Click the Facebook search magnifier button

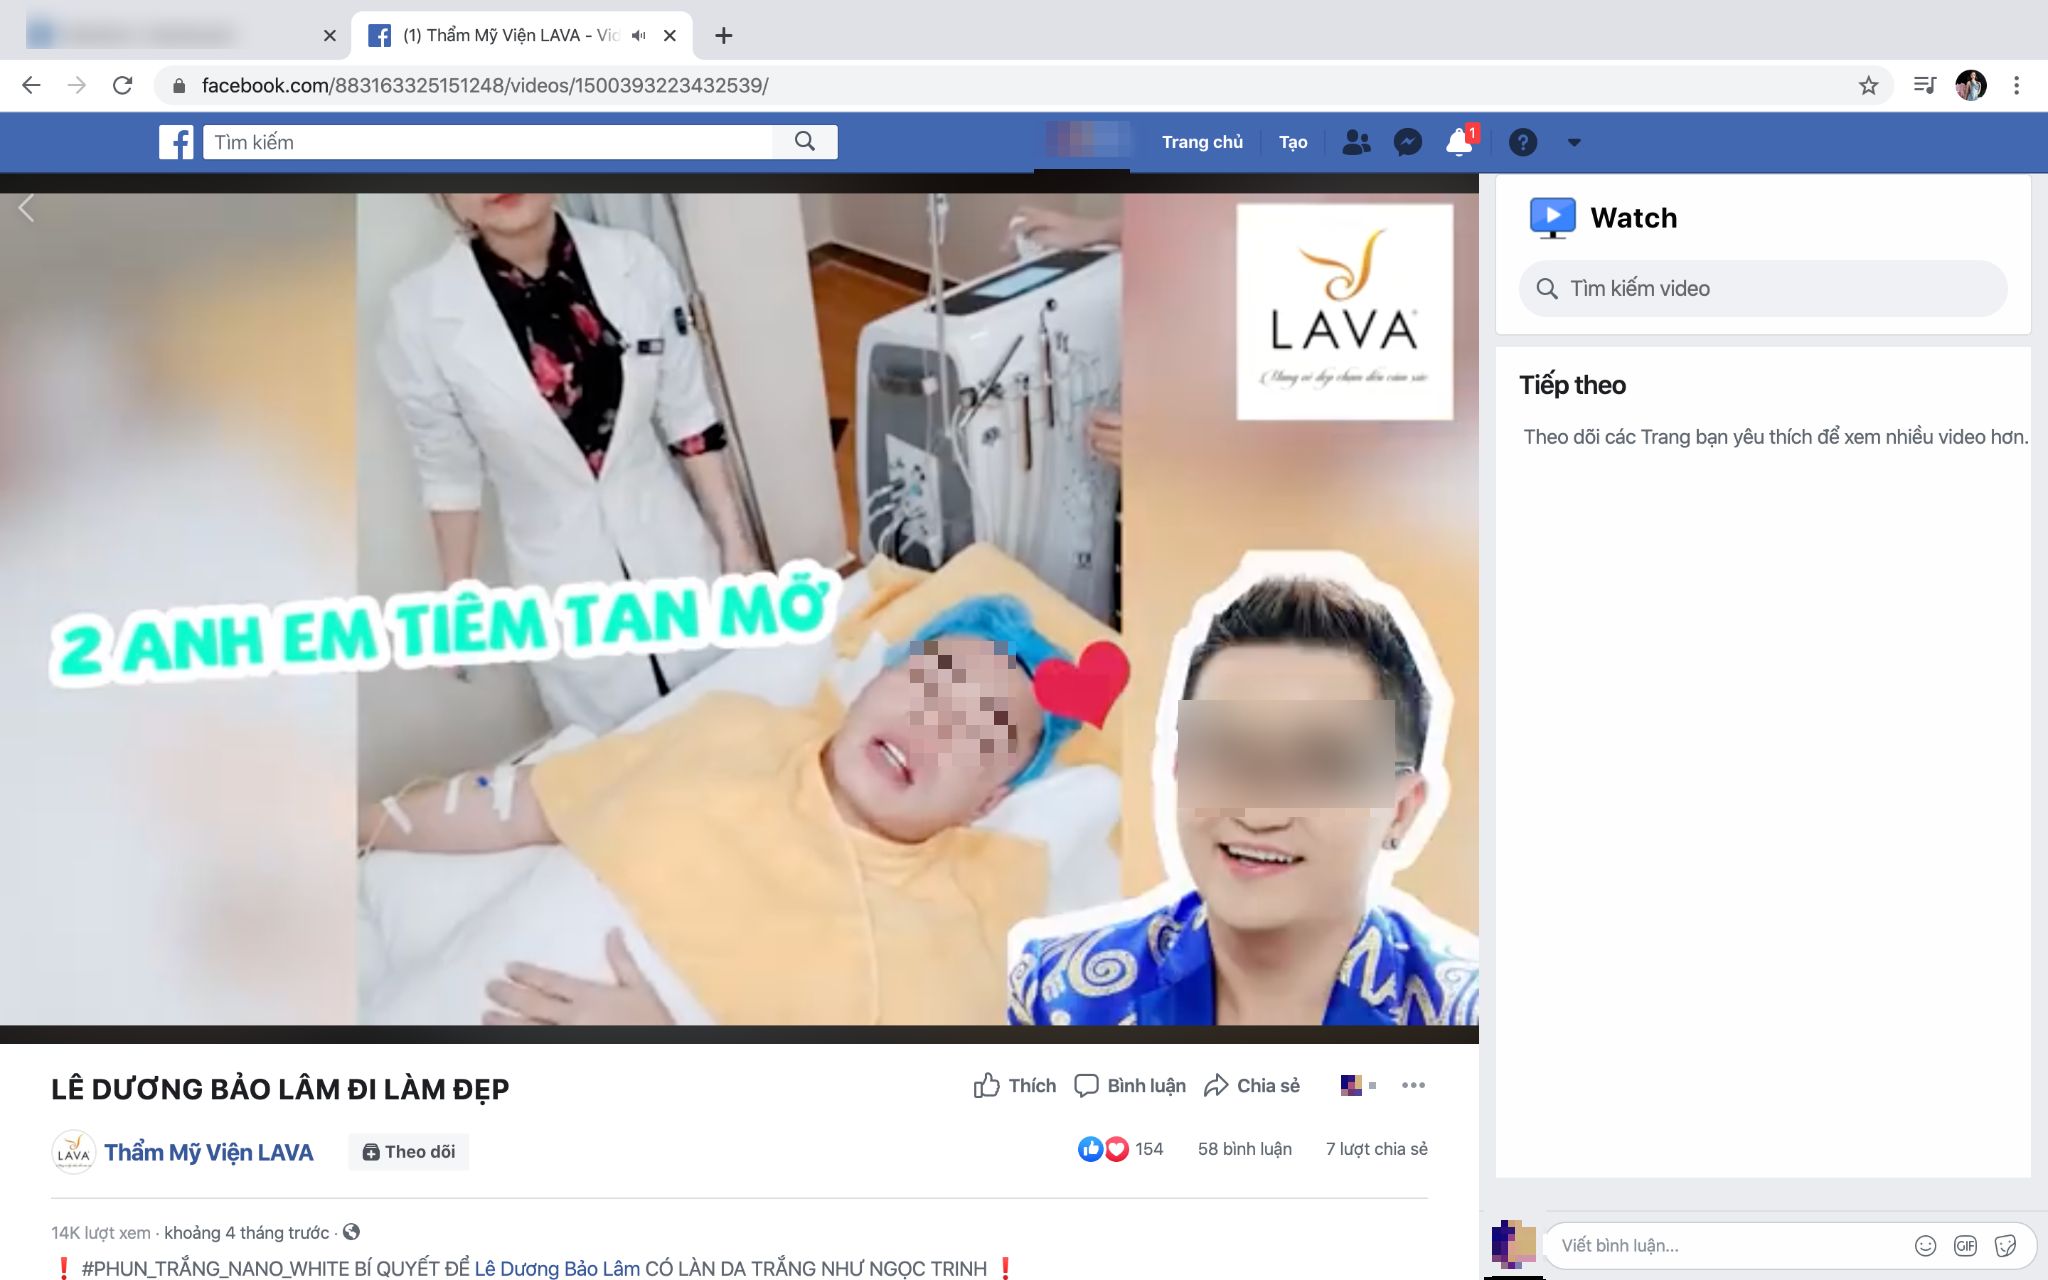[805, 142]
